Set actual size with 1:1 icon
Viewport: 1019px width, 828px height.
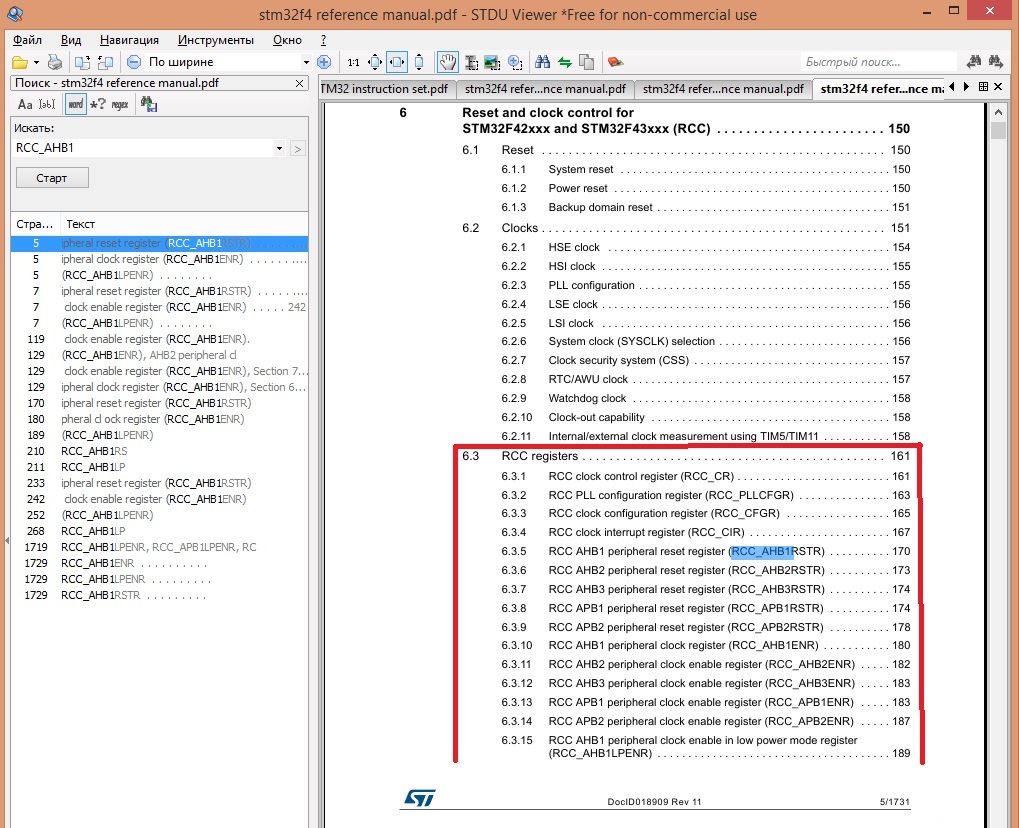coord(354,62)
